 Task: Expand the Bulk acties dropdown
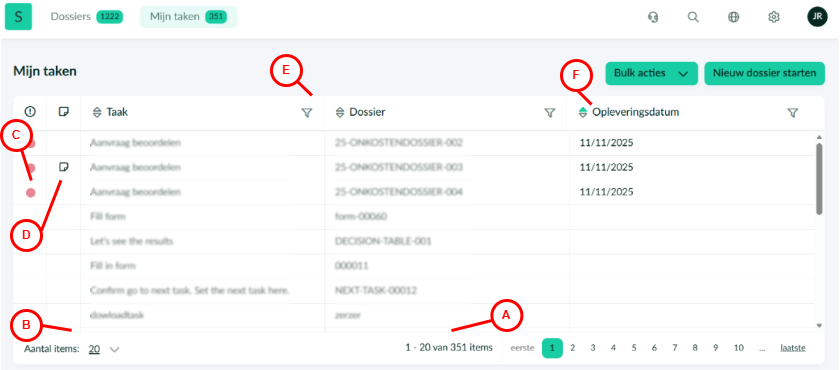(651, 73)
